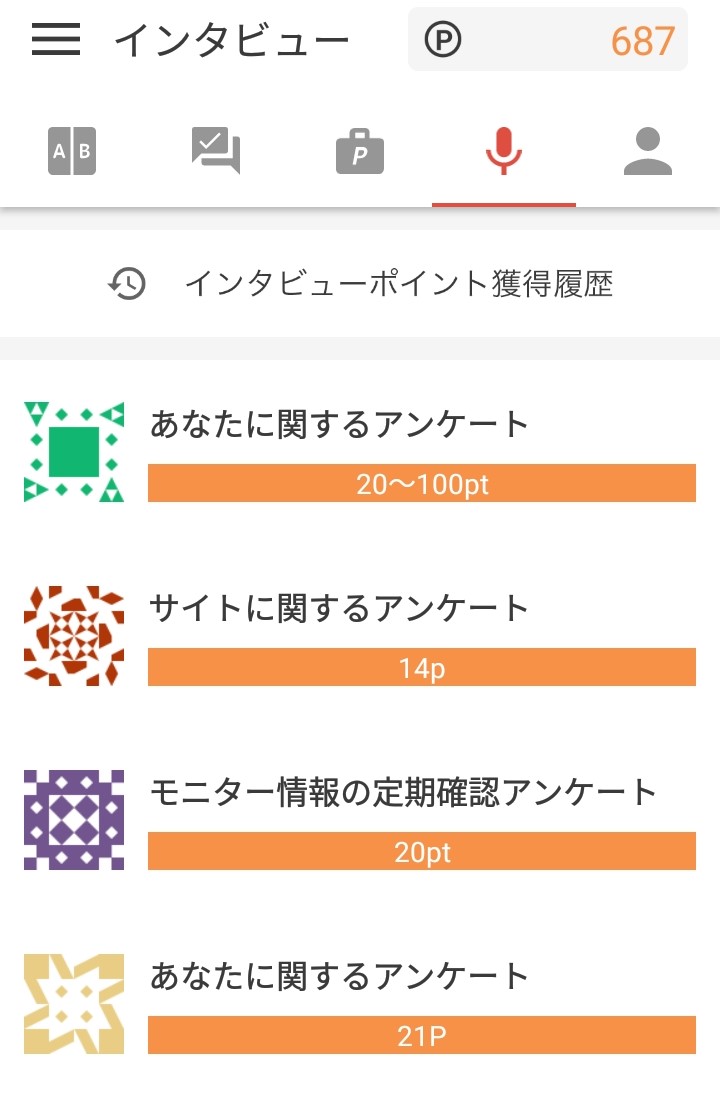Open インタビューポイント獲得履歴 link
Viewport: 720px width, 1100px height.
tap(398, 285)
